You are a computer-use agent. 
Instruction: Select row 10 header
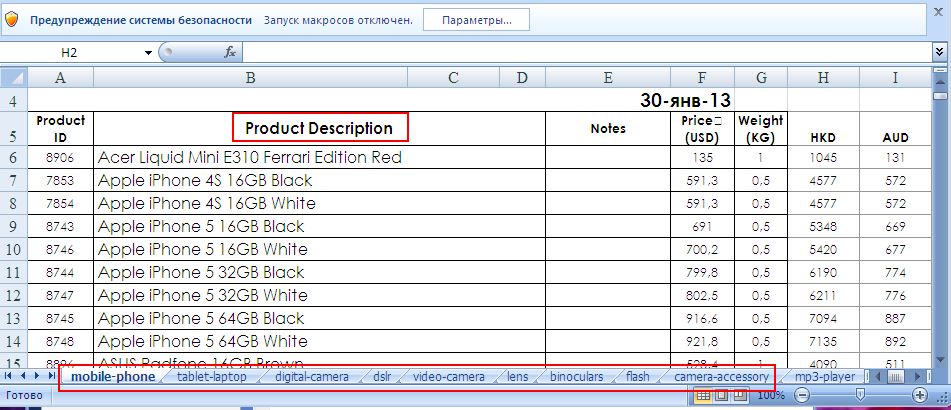13,249
